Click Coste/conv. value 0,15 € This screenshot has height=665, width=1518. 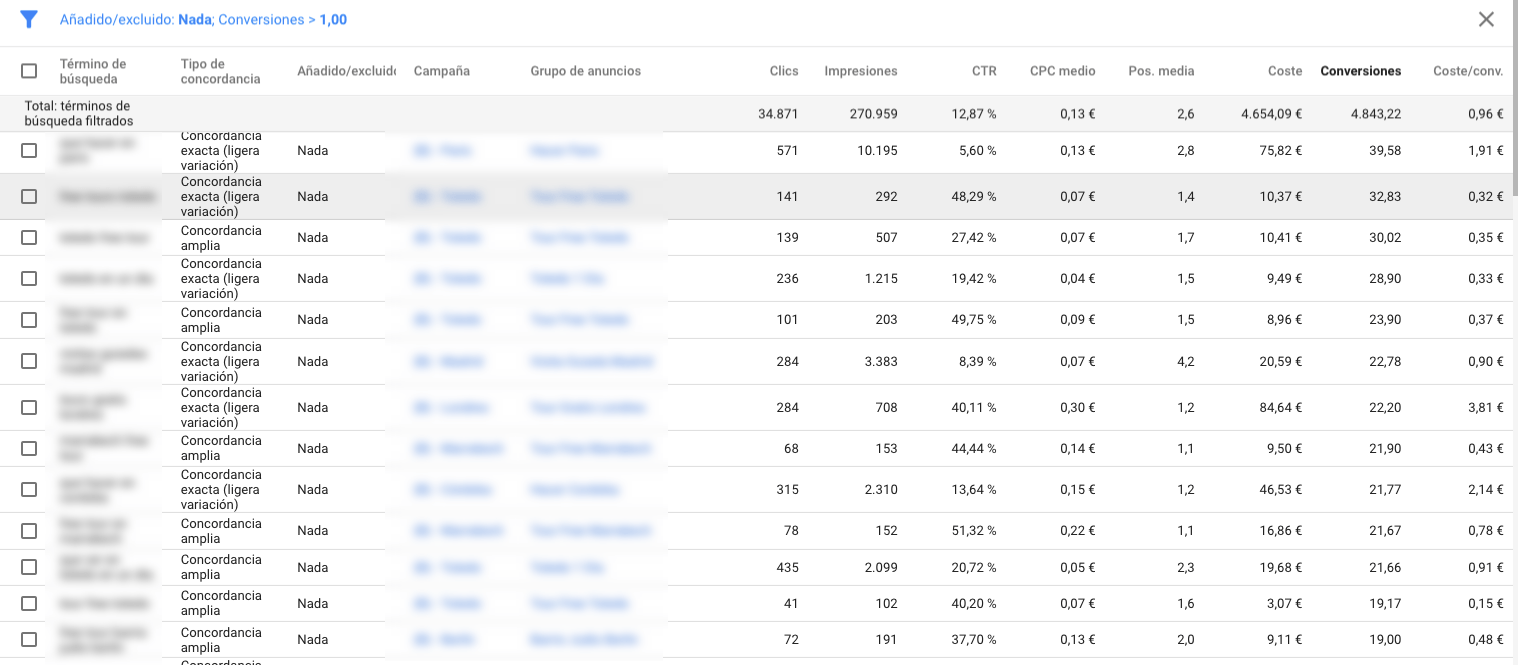1486,604
